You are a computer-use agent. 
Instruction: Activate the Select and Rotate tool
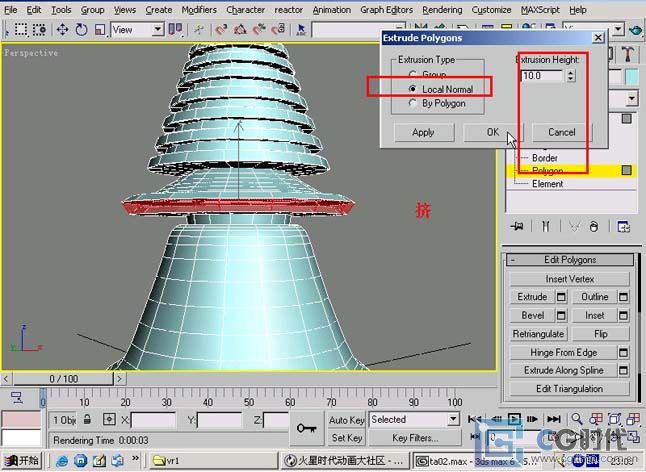click(x=81, y=30)
